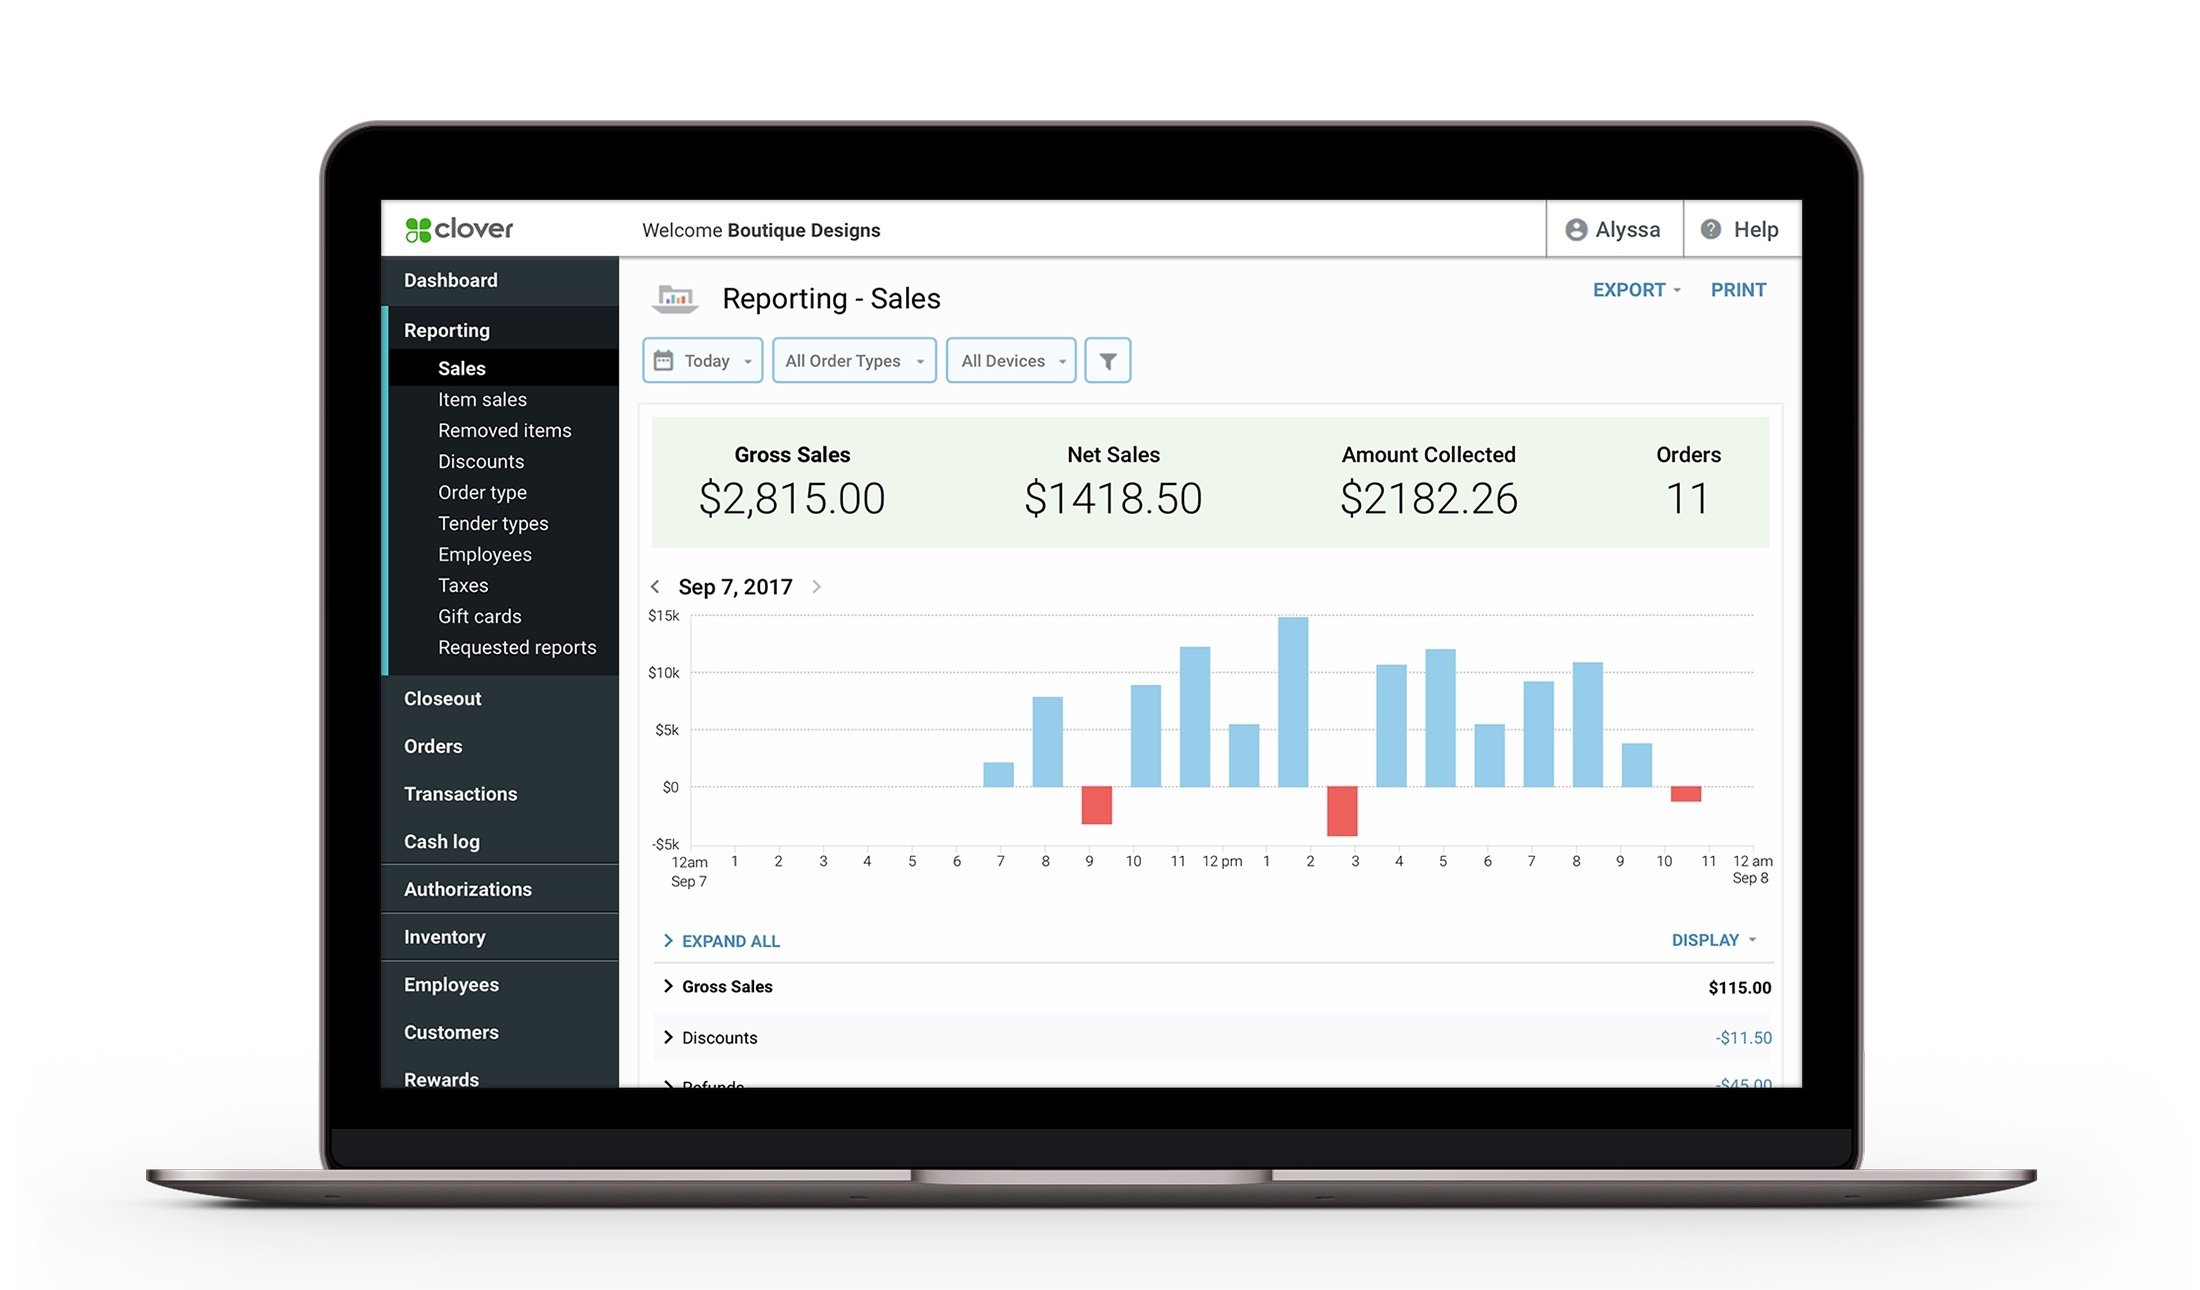This screenshot has height=1290, width=2200.
Task: Open Item sales report in sidebar
Action: pos(482,399)
